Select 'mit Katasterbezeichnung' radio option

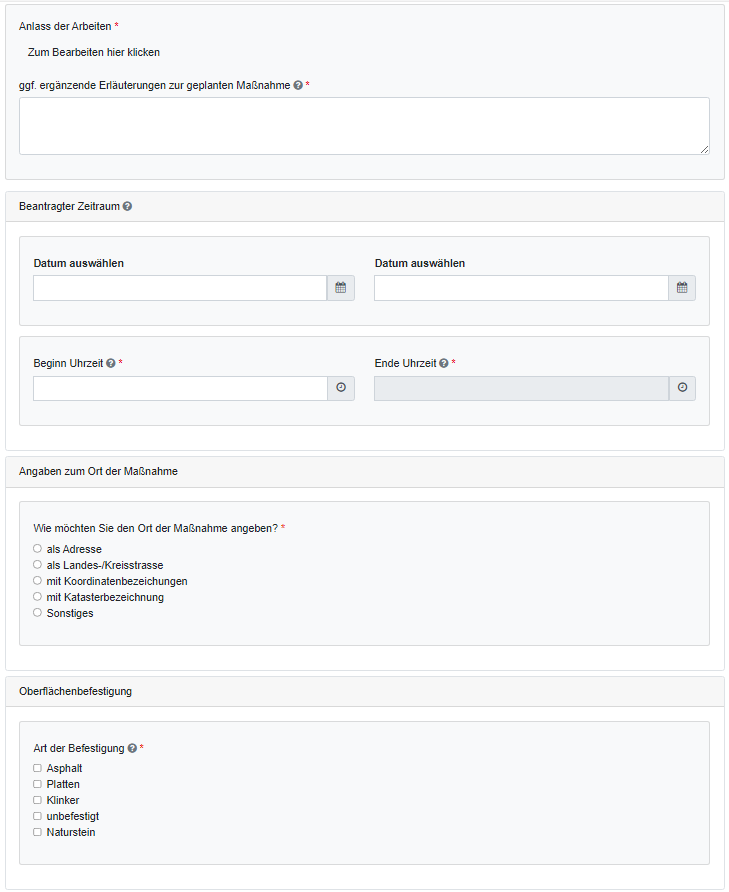click(x=38, y=597)
